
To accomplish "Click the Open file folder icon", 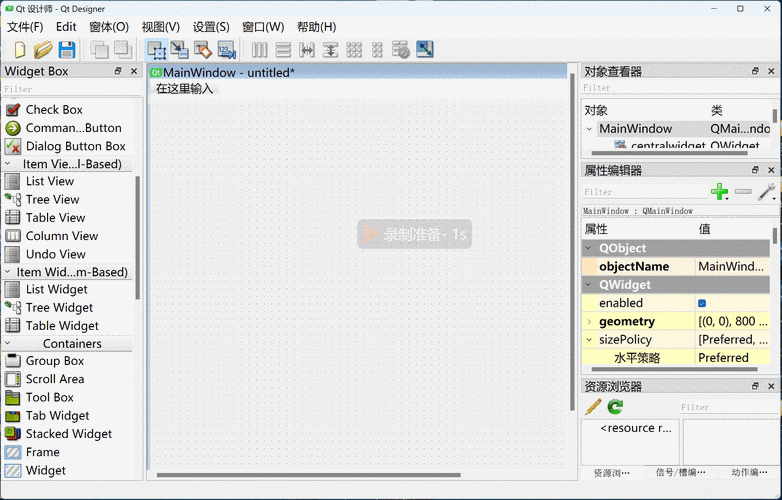I will pyautogui.click(x=43, y=49).
